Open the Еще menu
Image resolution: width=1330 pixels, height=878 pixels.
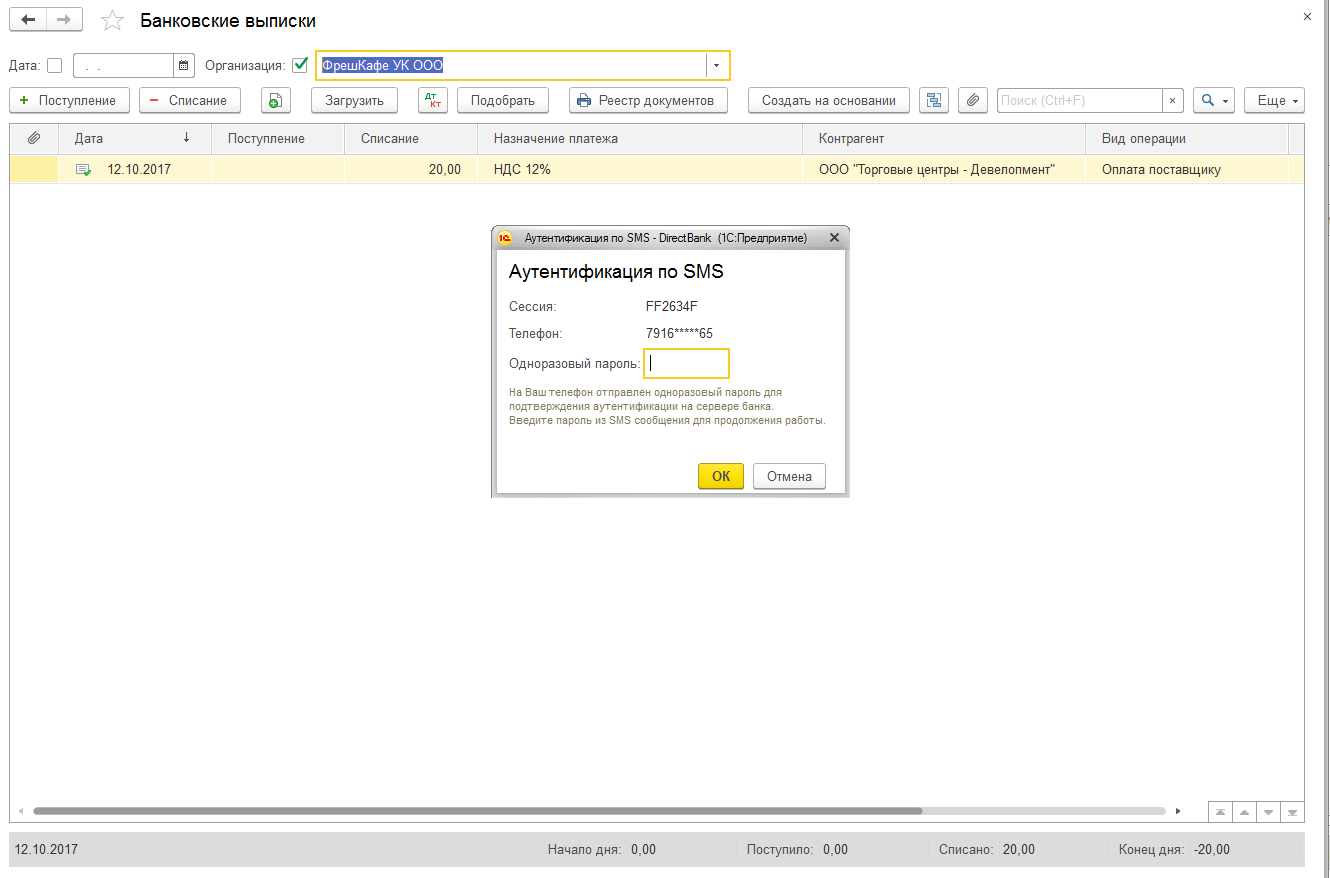1274,100
